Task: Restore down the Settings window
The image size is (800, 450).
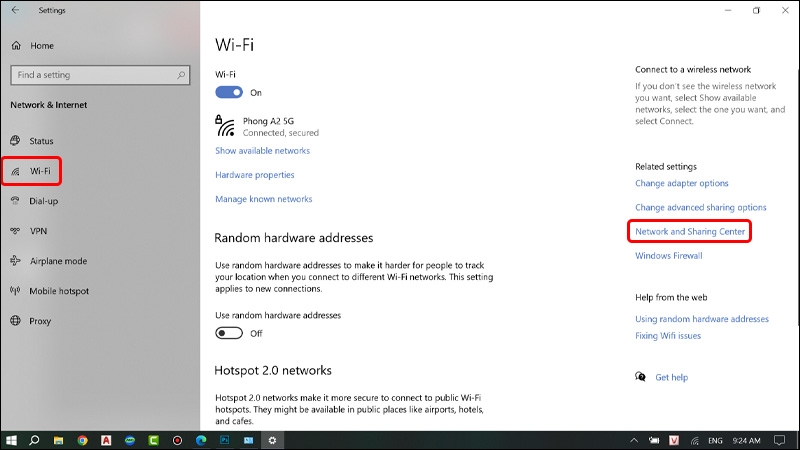Action: click(756, 10)
